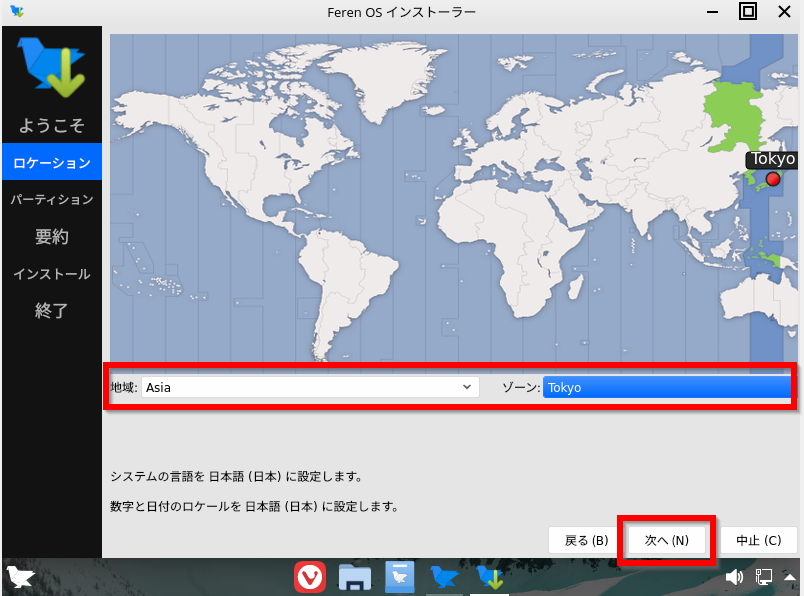This screenshot has height=596, width=804.
Task: Click the third taskbar icon with bird document
Action: pos(400,577)
